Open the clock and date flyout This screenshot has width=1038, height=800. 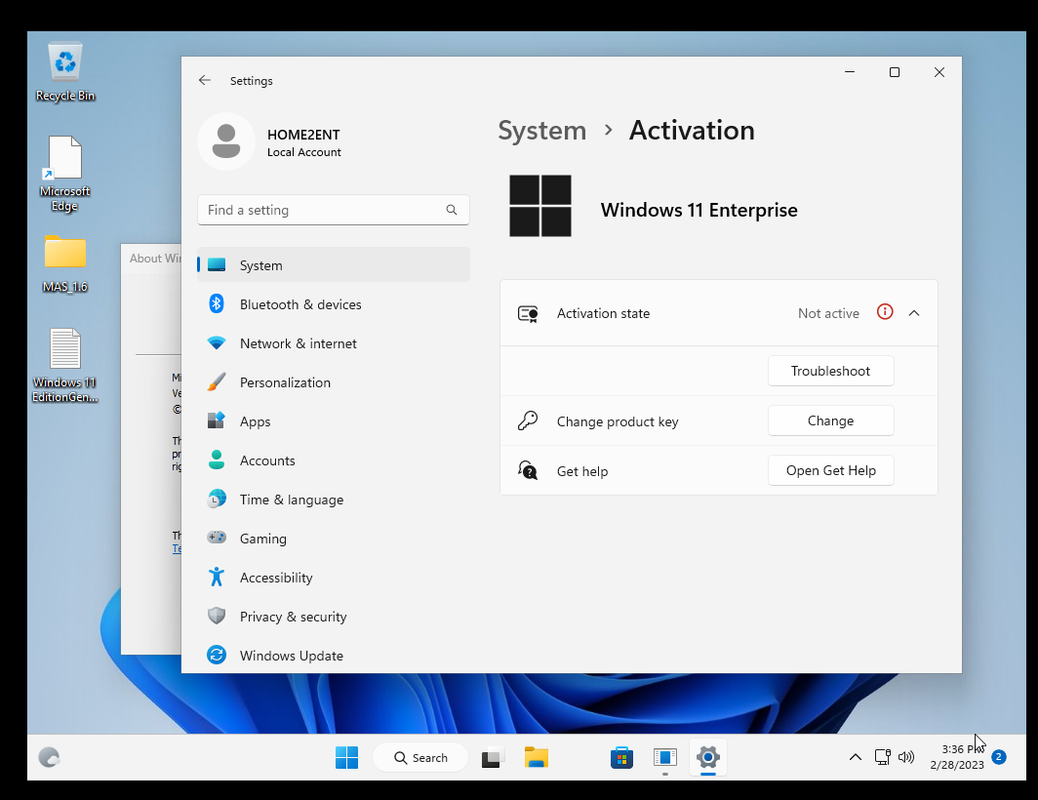(x=957, y=757)
